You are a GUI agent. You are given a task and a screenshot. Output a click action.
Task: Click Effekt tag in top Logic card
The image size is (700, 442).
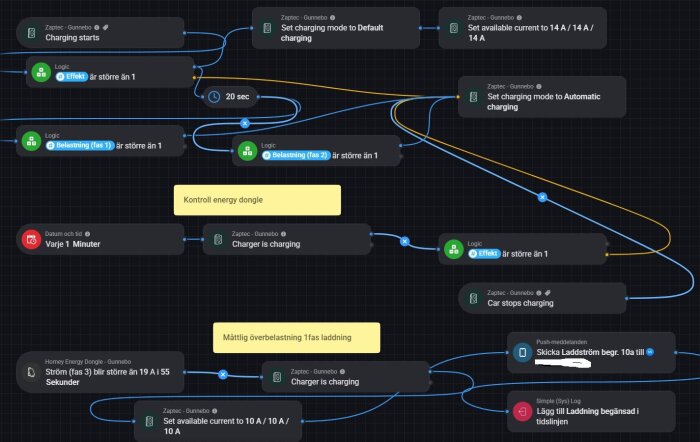pyautogui.click(x=71, y=77)
